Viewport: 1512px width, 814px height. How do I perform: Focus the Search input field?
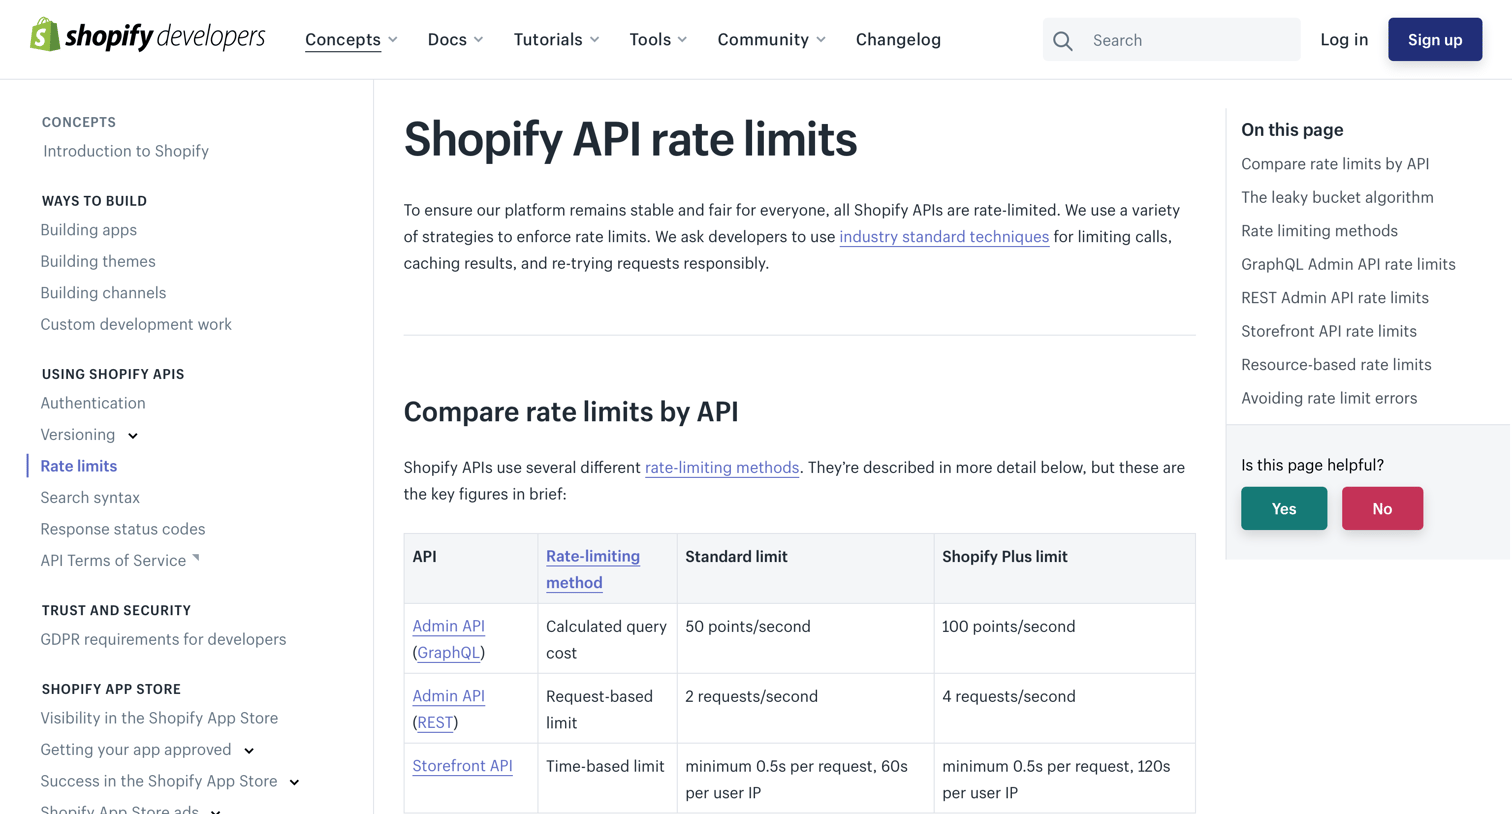[1171, 40]
